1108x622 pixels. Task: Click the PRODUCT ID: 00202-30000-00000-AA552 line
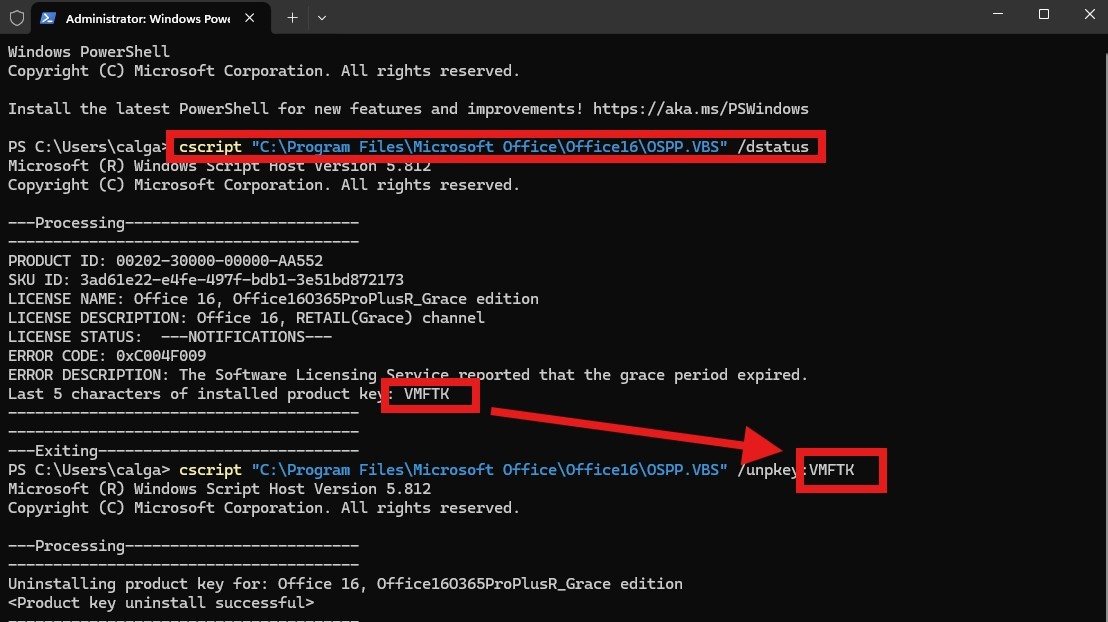(165, 261)
